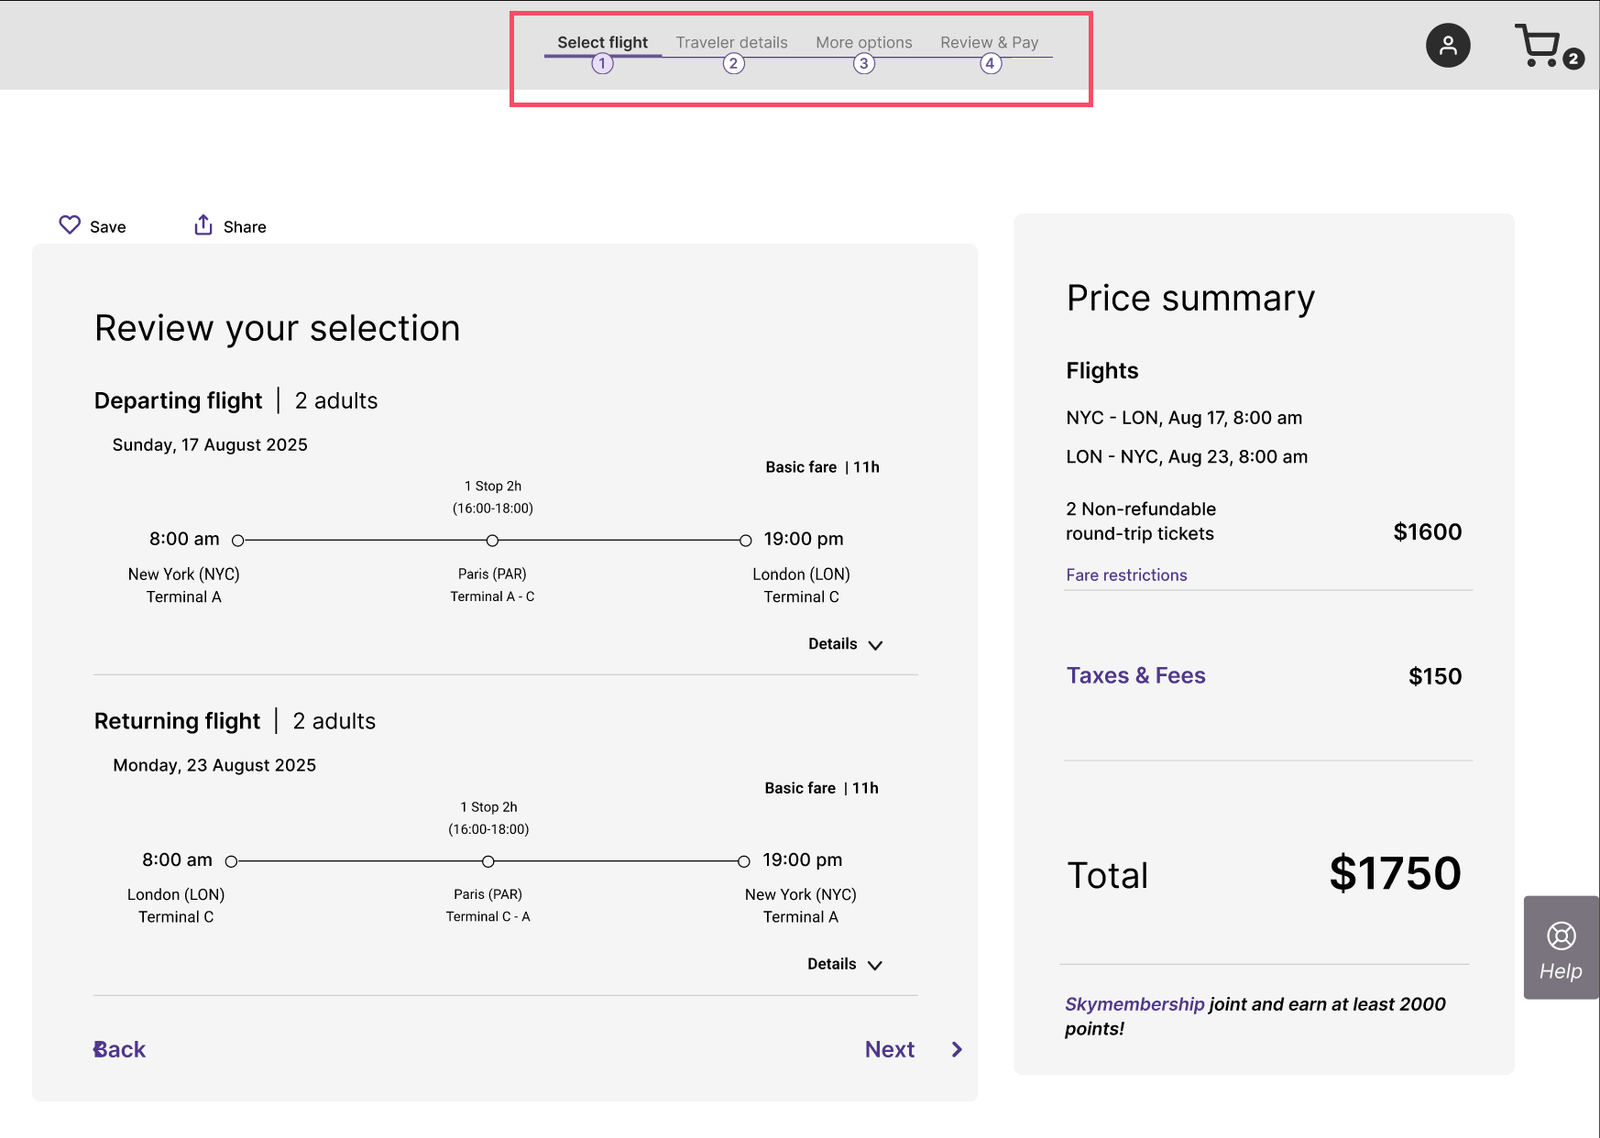Click the Help lifebuoy button

click(1560, 947)
